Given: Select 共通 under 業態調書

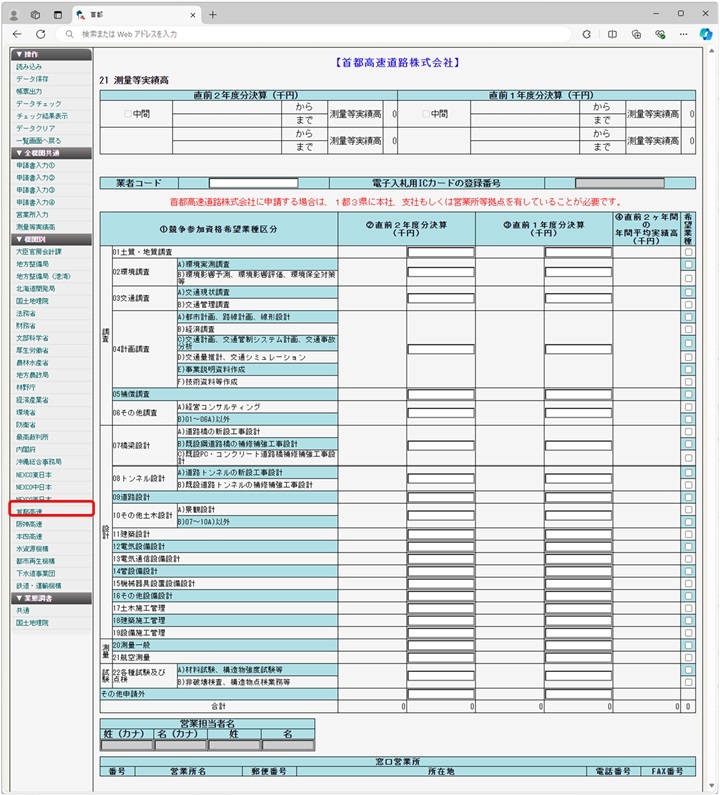Looking at the screenshot, I should click(23, 610).
